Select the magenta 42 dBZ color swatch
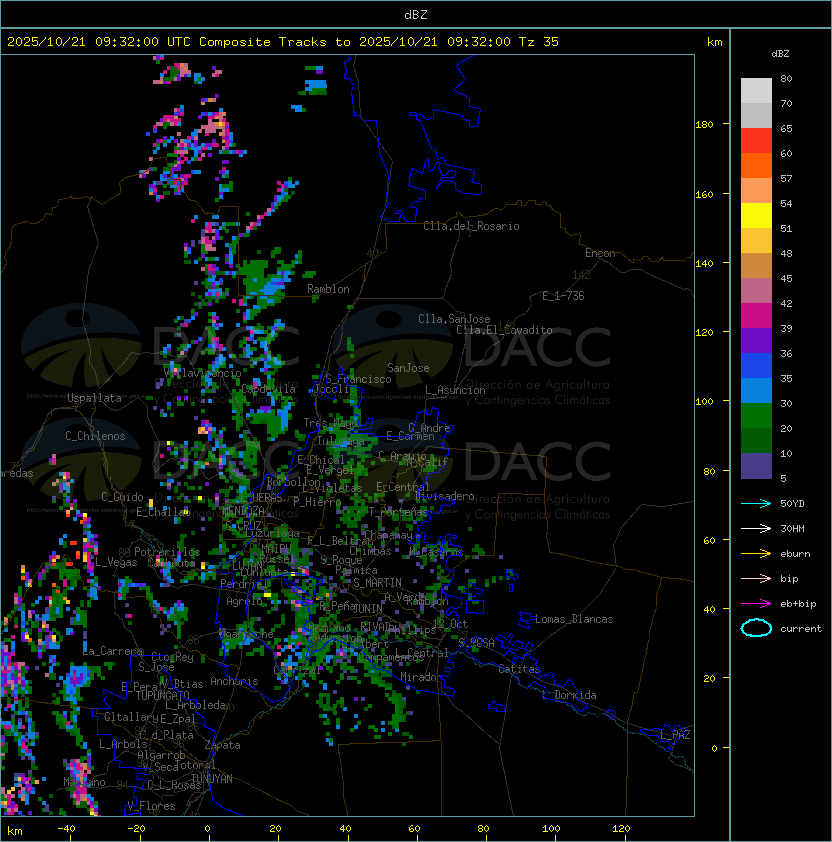 (756, 316)
